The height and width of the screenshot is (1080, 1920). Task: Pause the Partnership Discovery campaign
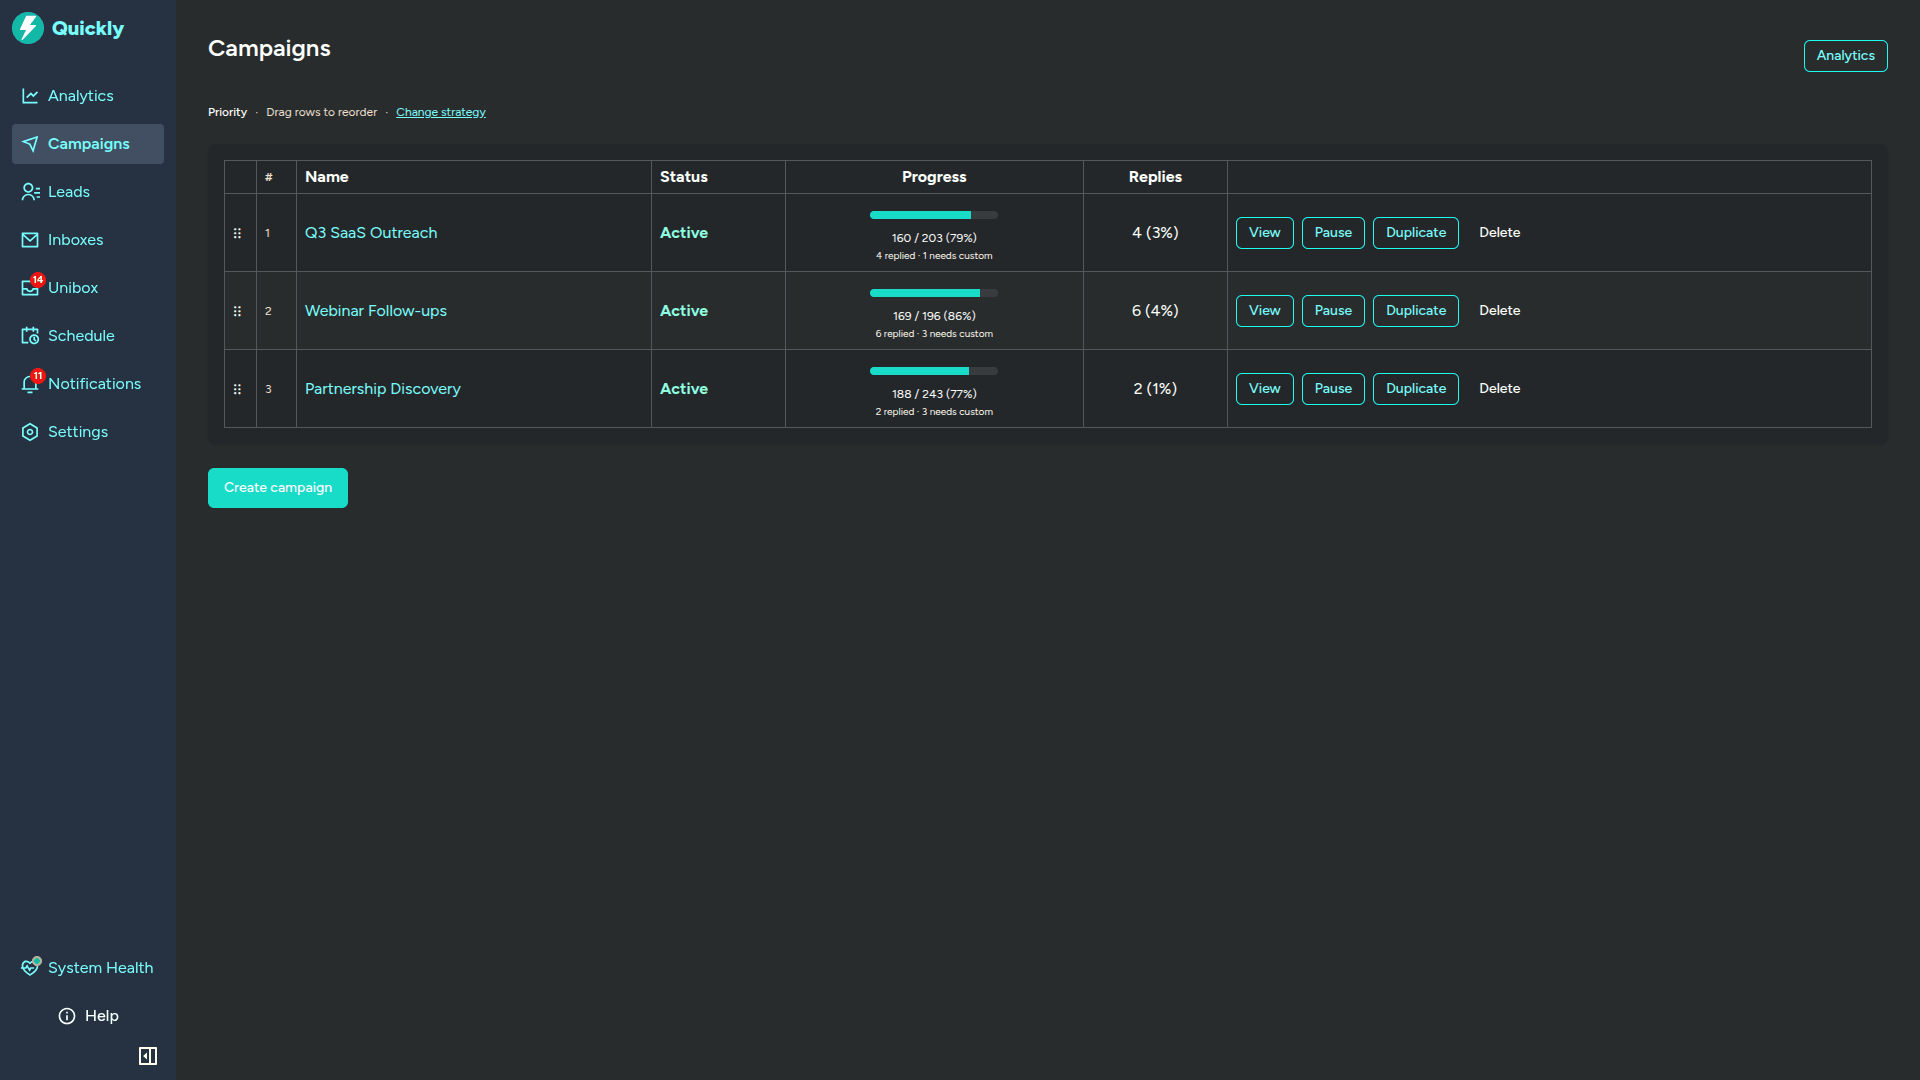(1333, 389)
